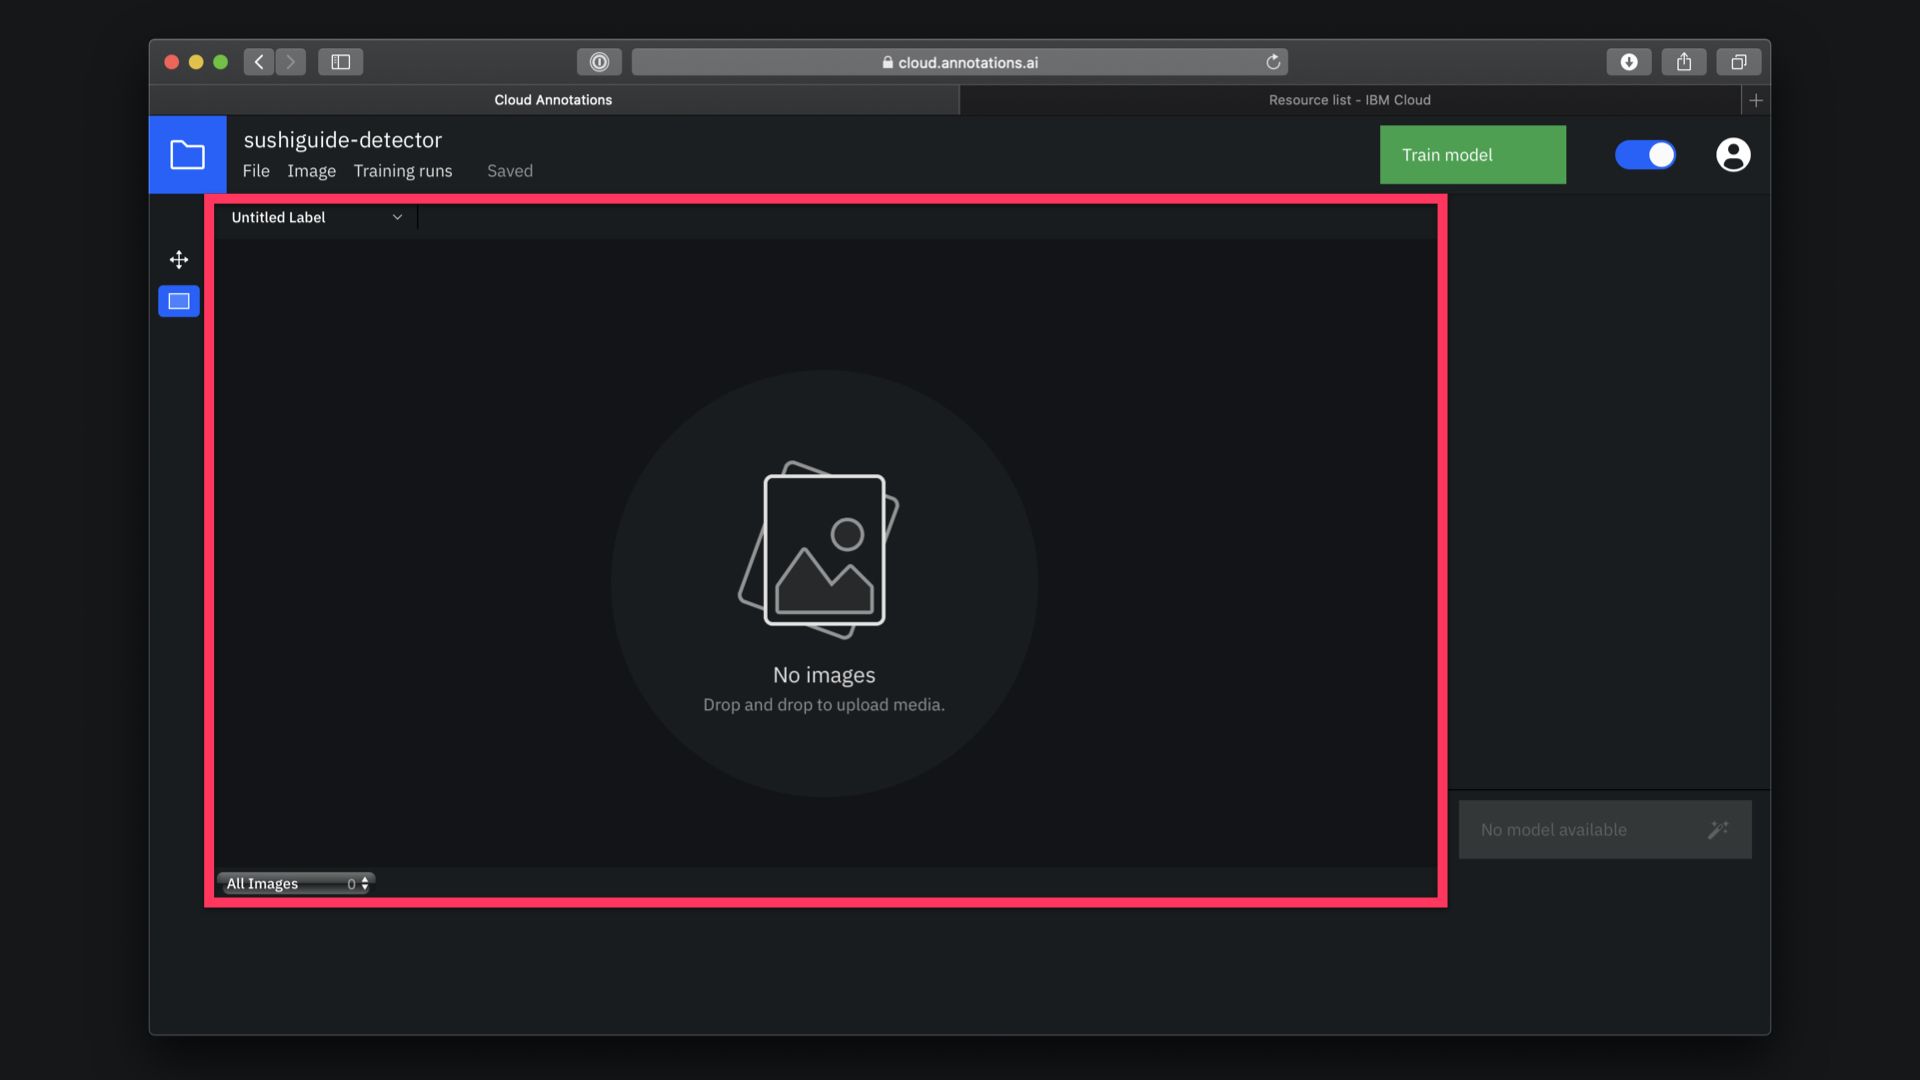The image size is (1920, 1080).
Task: Click the Saved status text
Action: coord(510,171)
